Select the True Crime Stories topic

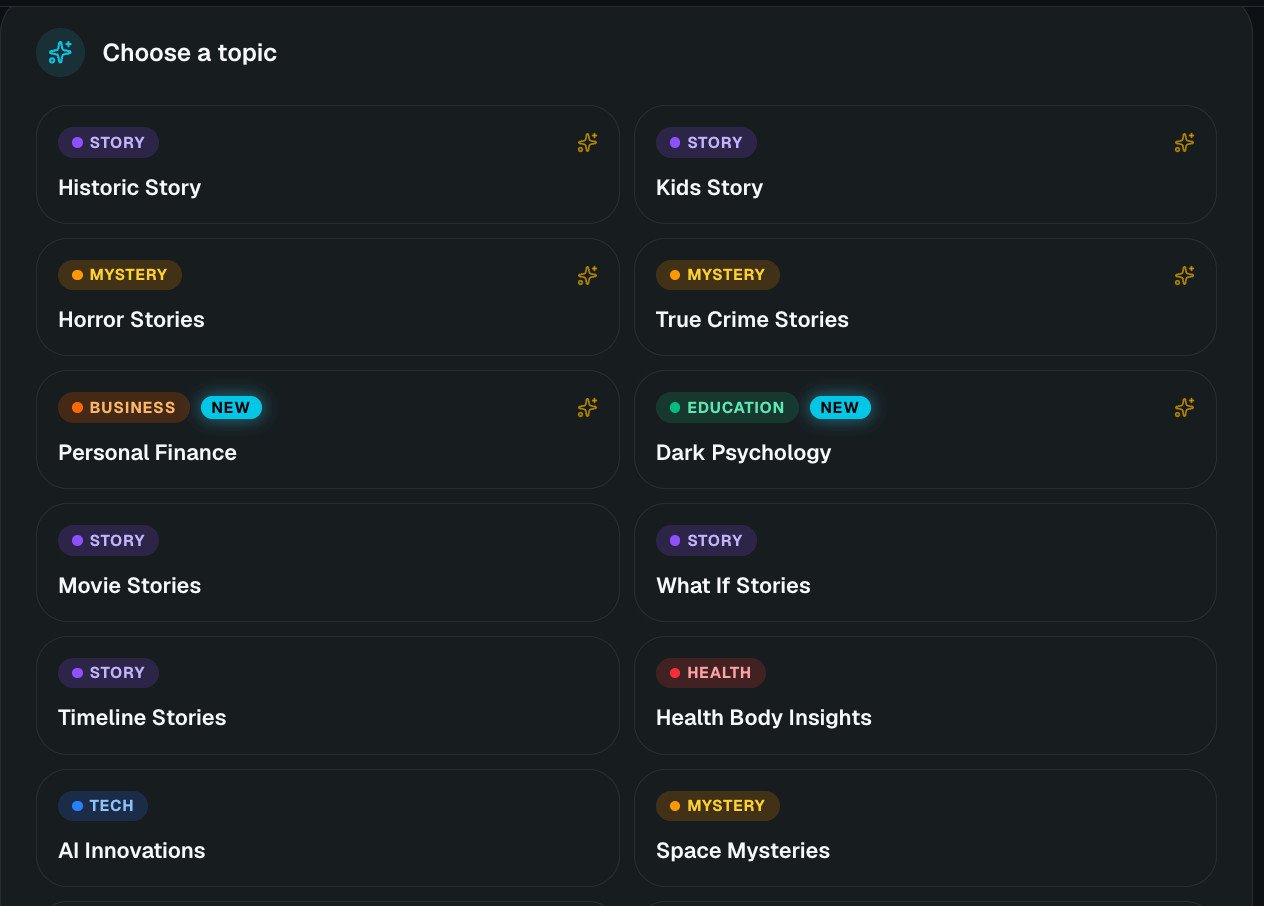point(925,297)
